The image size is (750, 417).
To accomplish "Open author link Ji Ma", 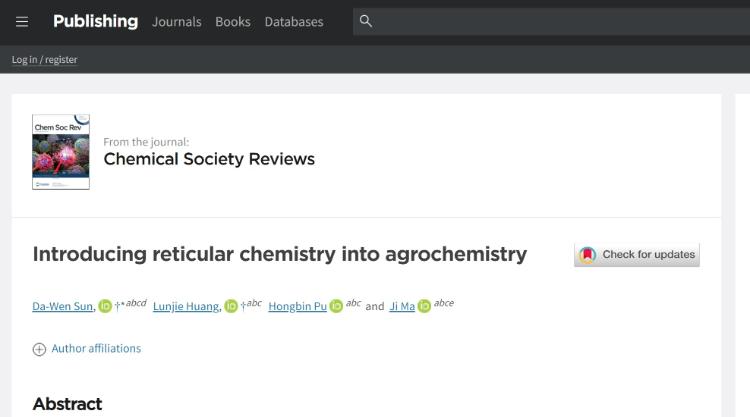I will pos(401,306).
